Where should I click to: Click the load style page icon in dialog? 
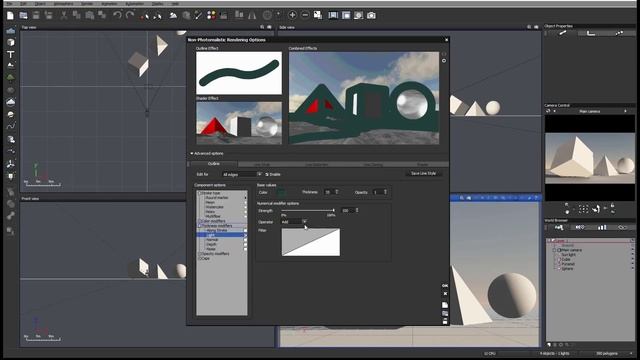pos(445,305)
